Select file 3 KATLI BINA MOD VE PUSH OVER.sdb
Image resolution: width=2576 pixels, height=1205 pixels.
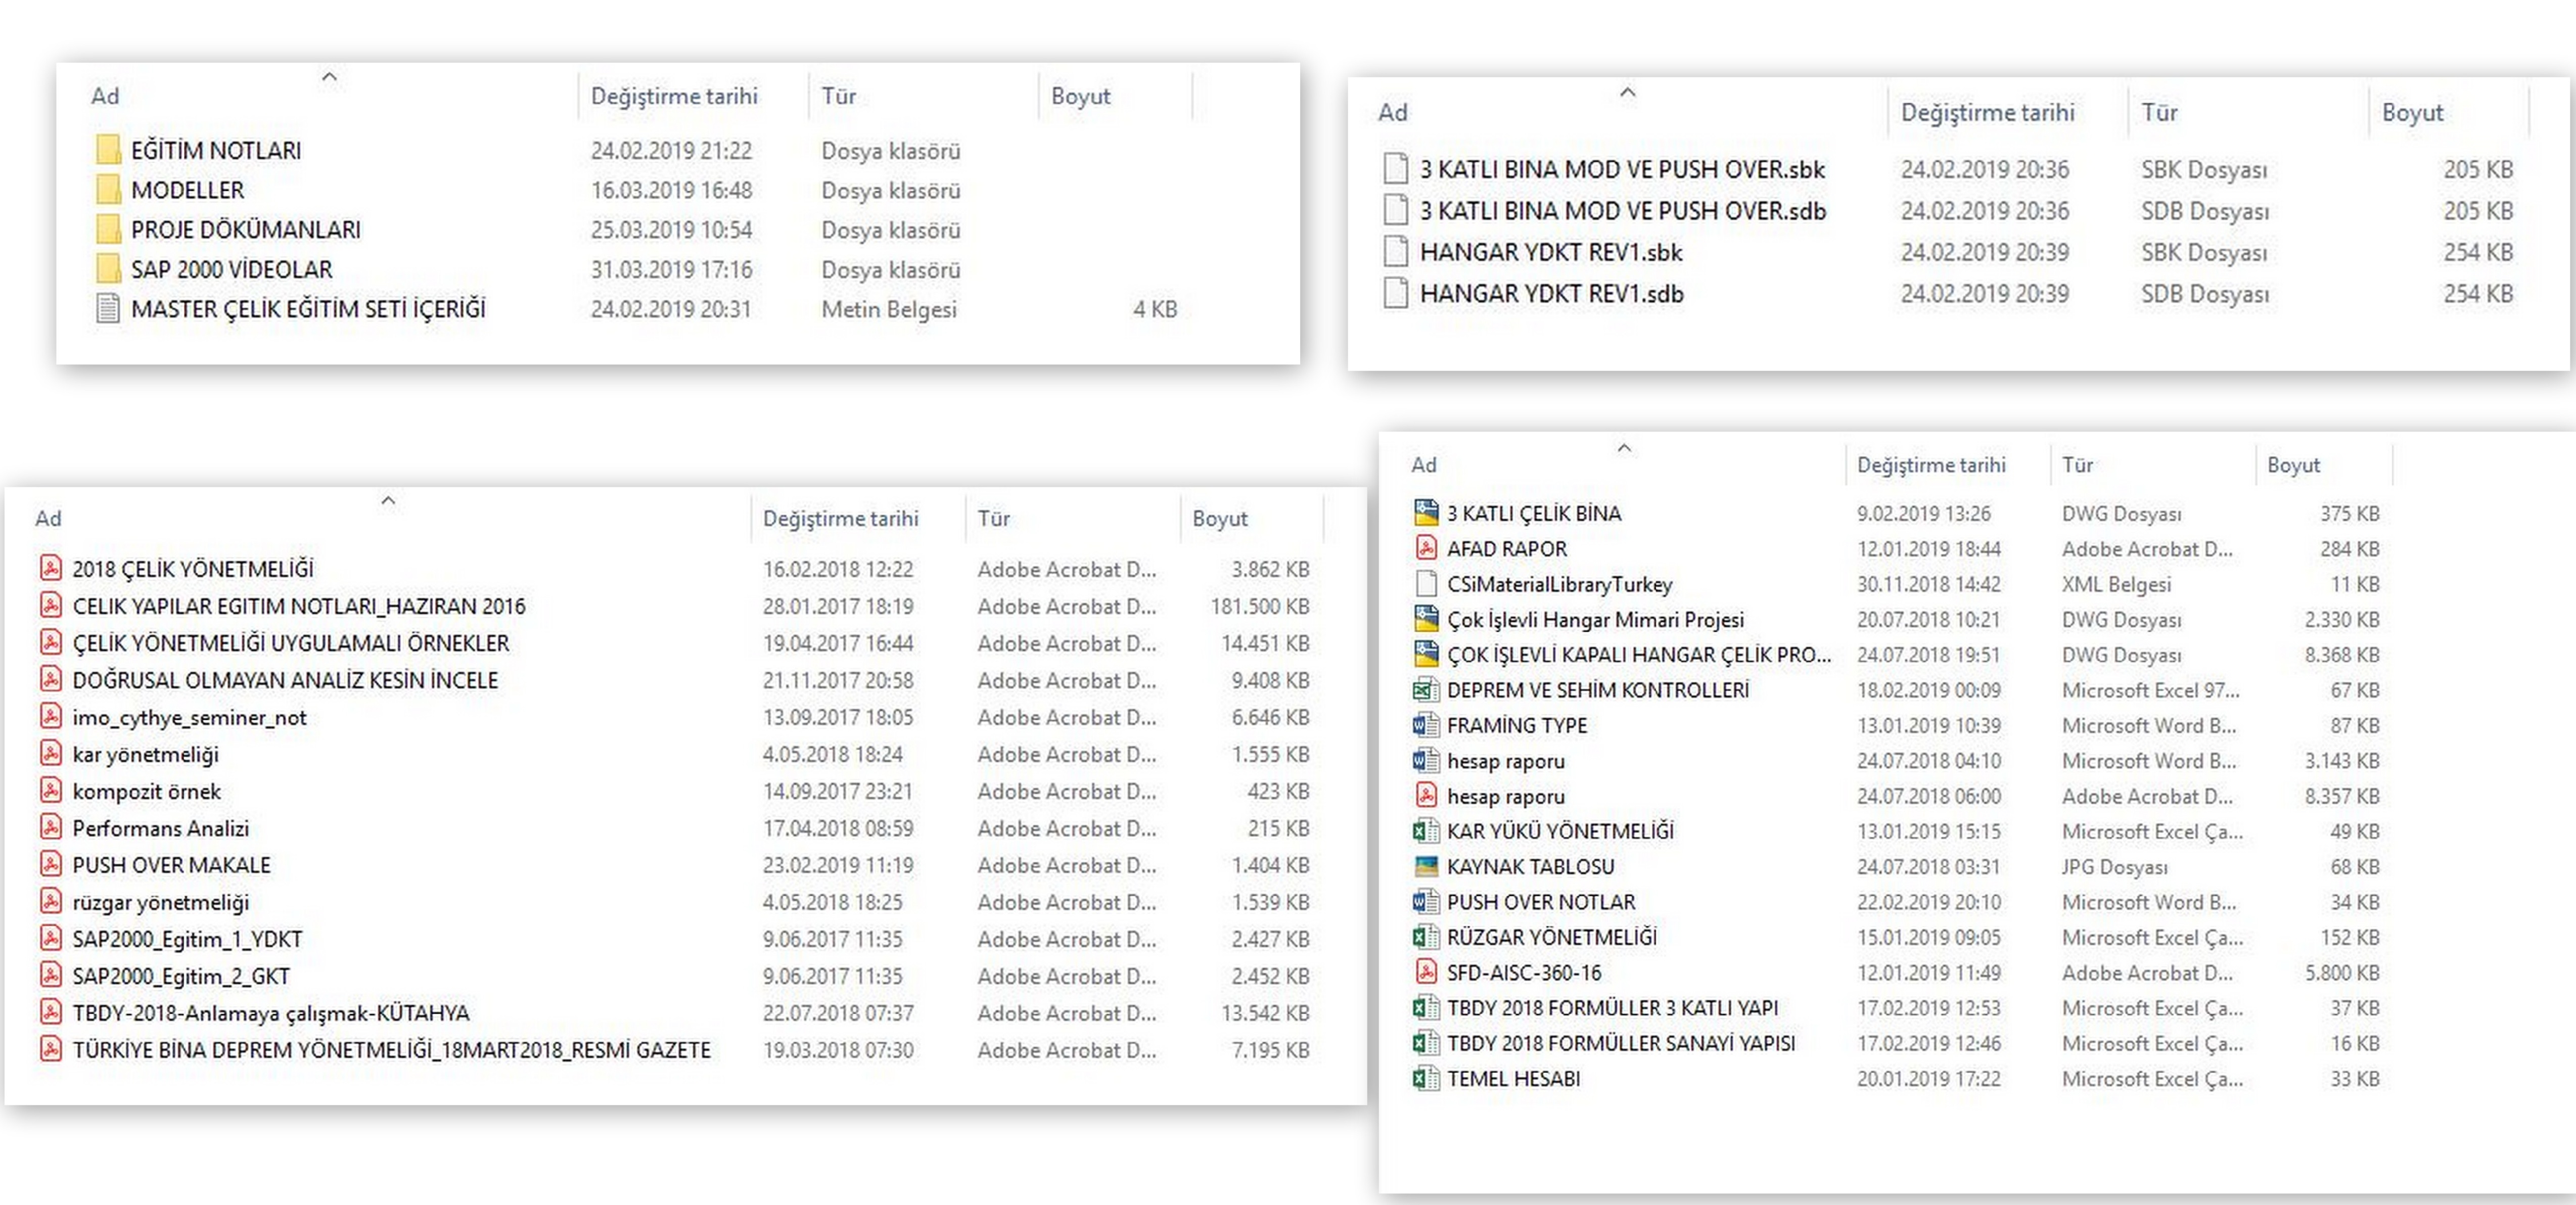pos(1622,211)
